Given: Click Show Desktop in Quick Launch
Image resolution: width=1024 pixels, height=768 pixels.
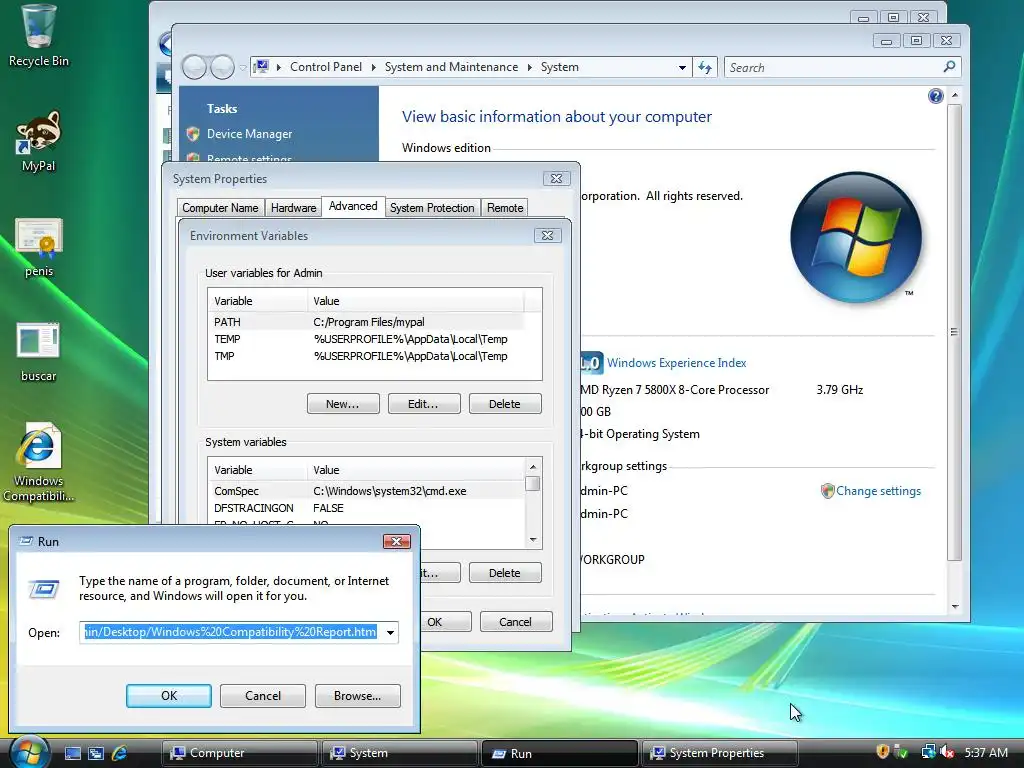Looking at the screenshot, I should click(72, 753).
